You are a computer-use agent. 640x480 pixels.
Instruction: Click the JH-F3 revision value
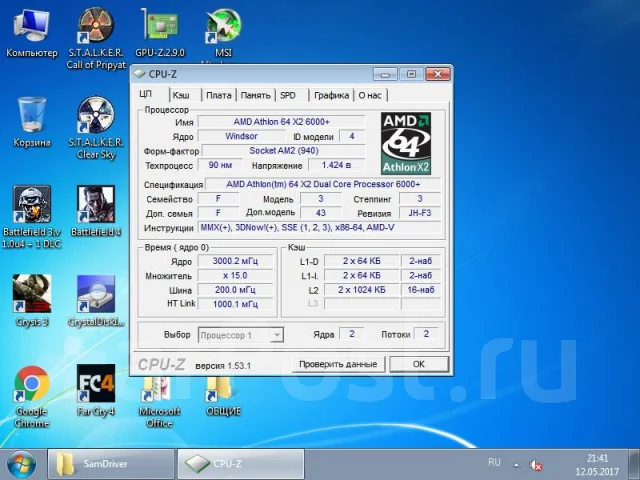pyautogui.click(x=420, y=213)
